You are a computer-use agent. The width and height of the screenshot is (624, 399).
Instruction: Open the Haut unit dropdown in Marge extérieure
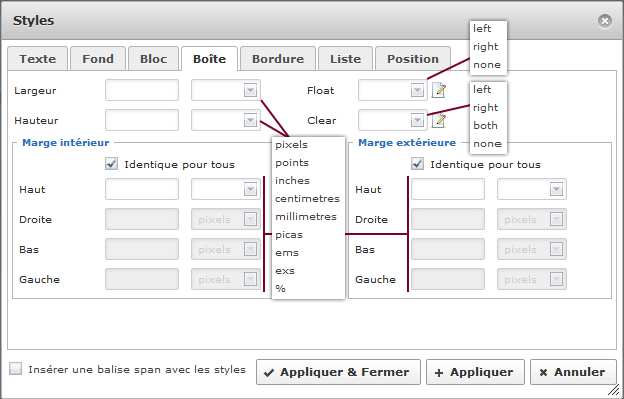[x=532, y=189]
